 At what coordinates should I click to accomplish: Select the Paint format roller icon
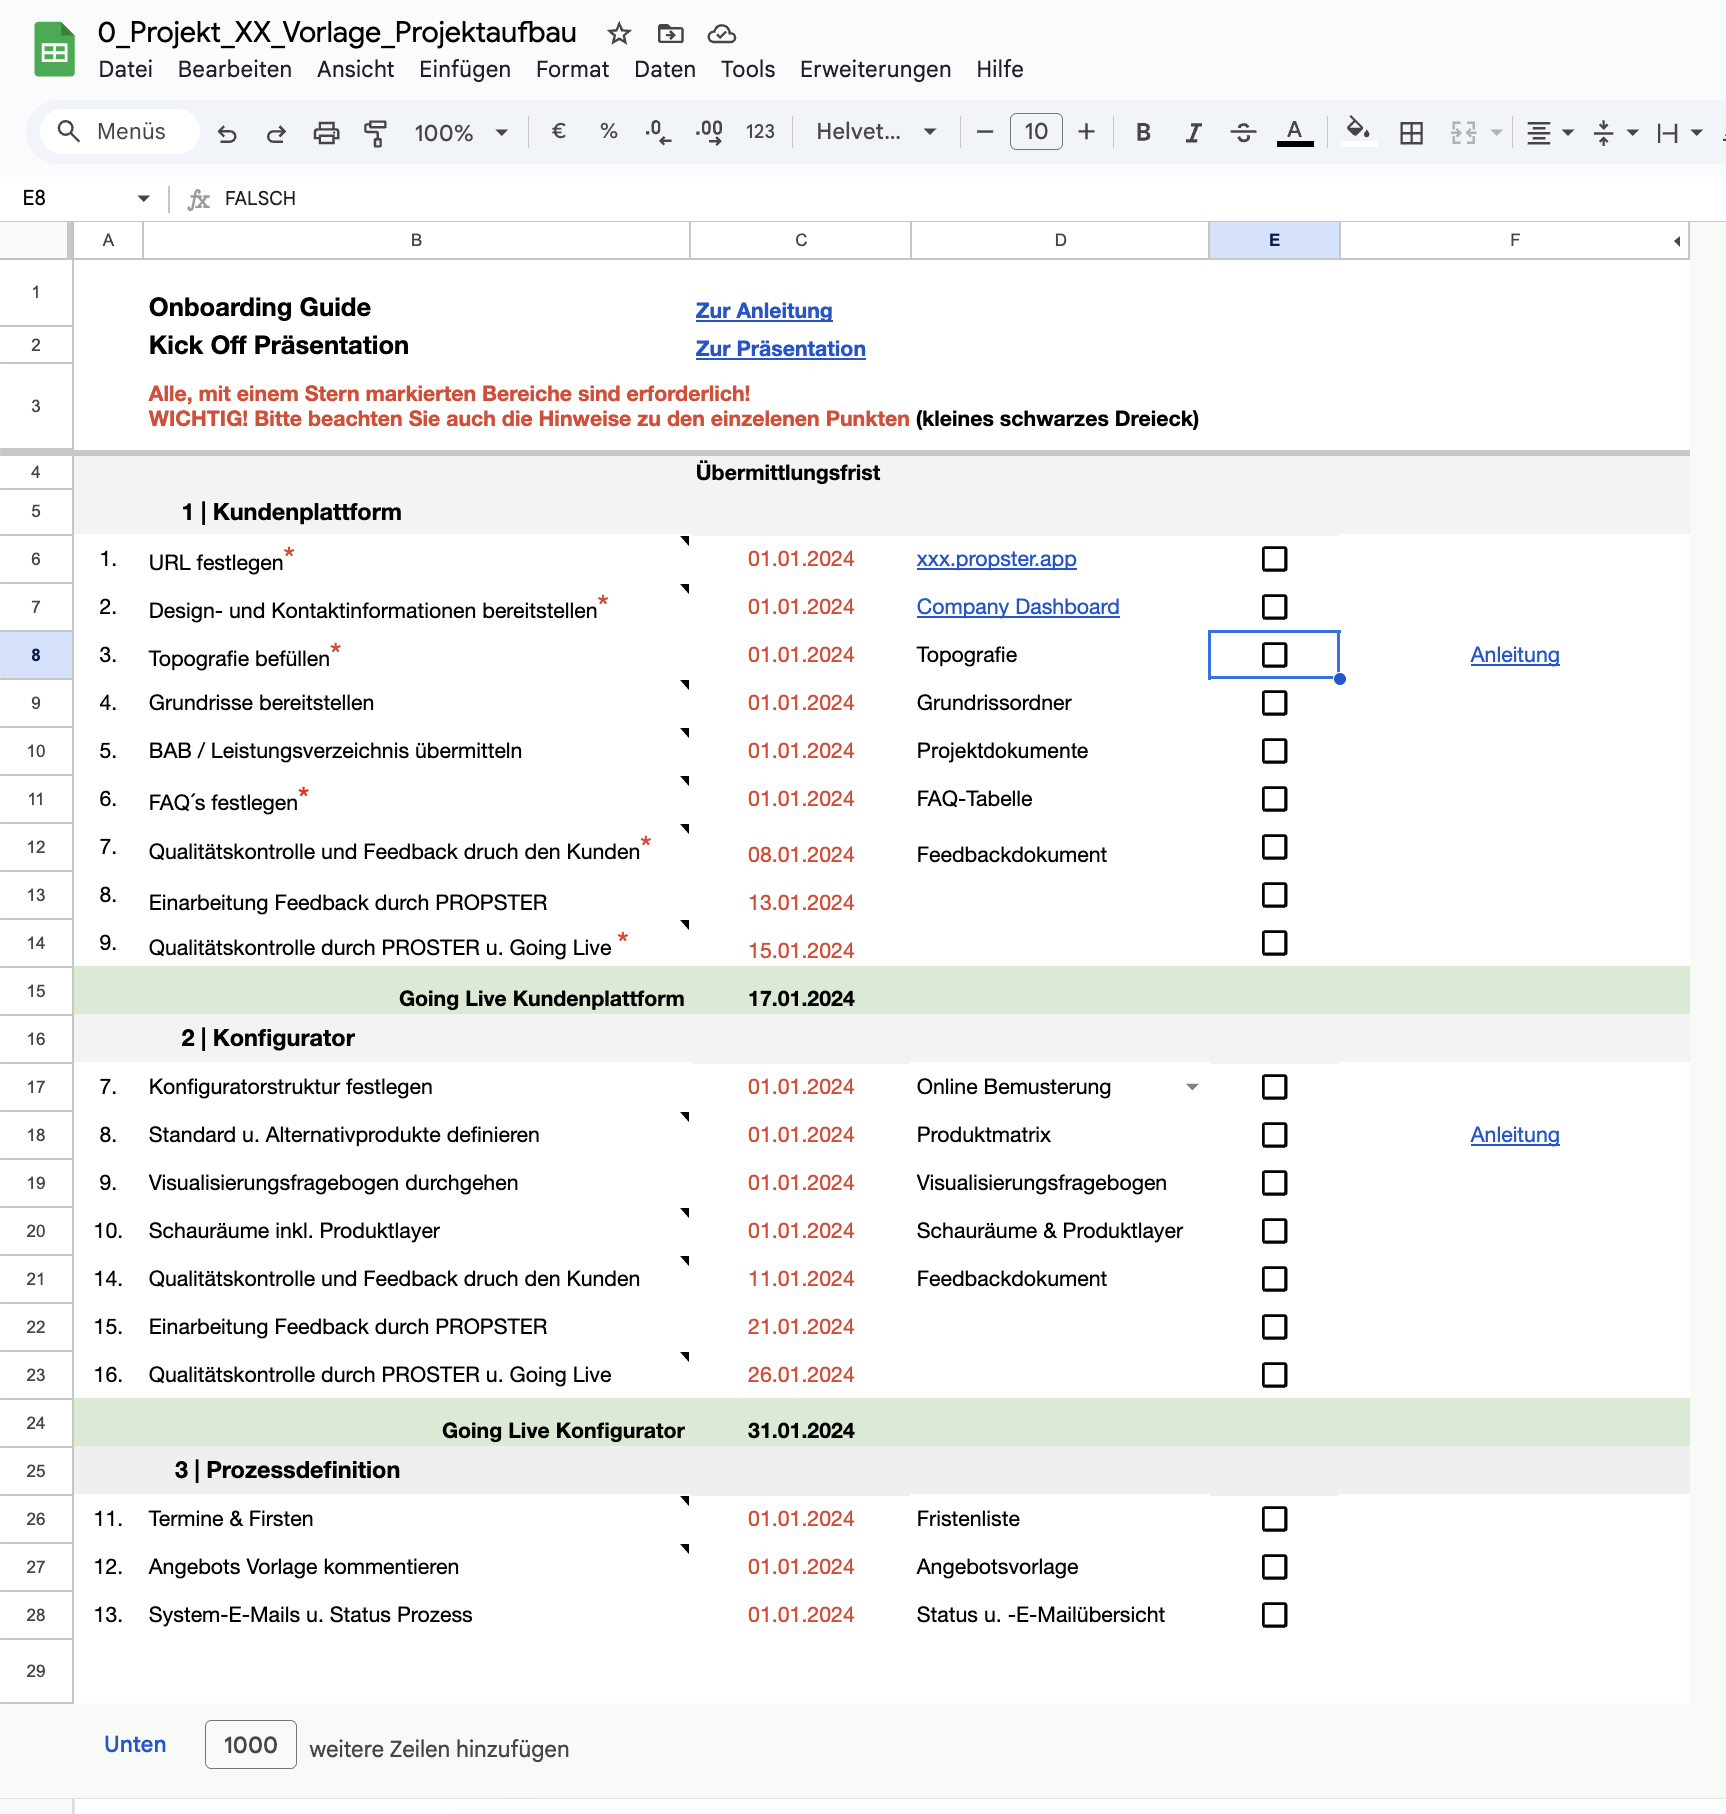coord(376,133)
